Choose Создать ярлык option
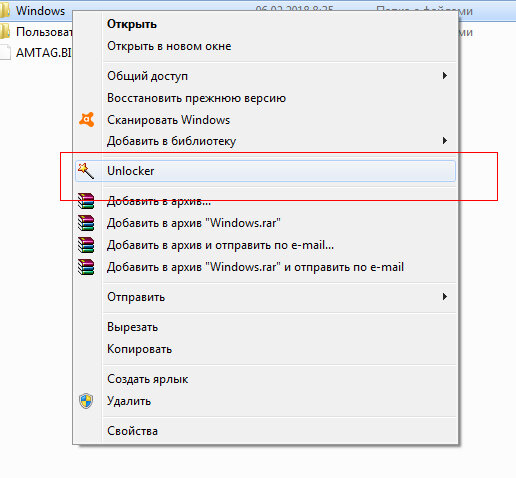Image resolution: width=516 pixels, height=478 pixels. click(x=147, y=379)
